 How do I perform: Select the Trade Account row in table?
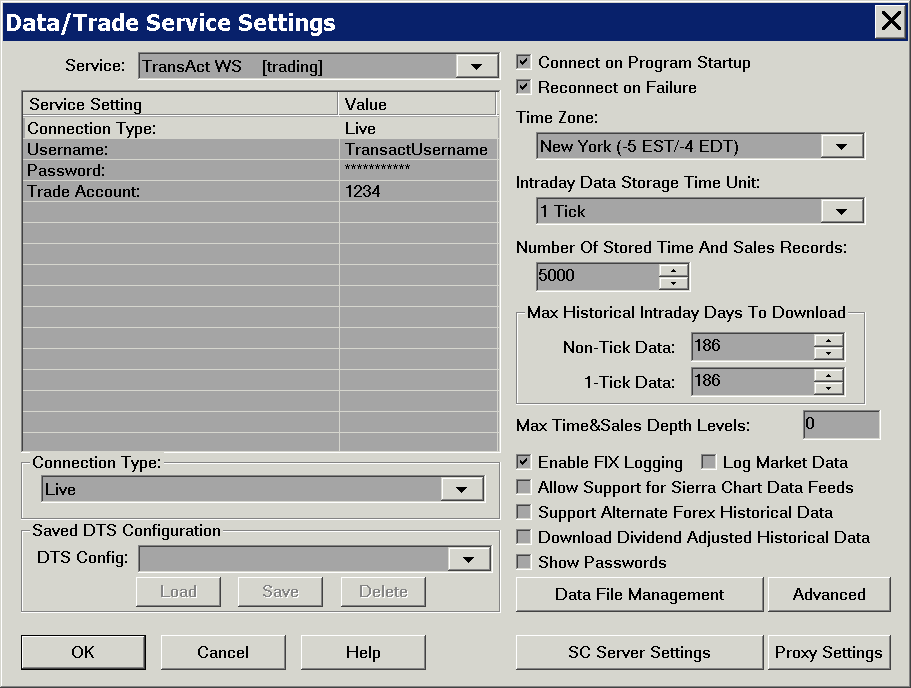click(260, 191)
